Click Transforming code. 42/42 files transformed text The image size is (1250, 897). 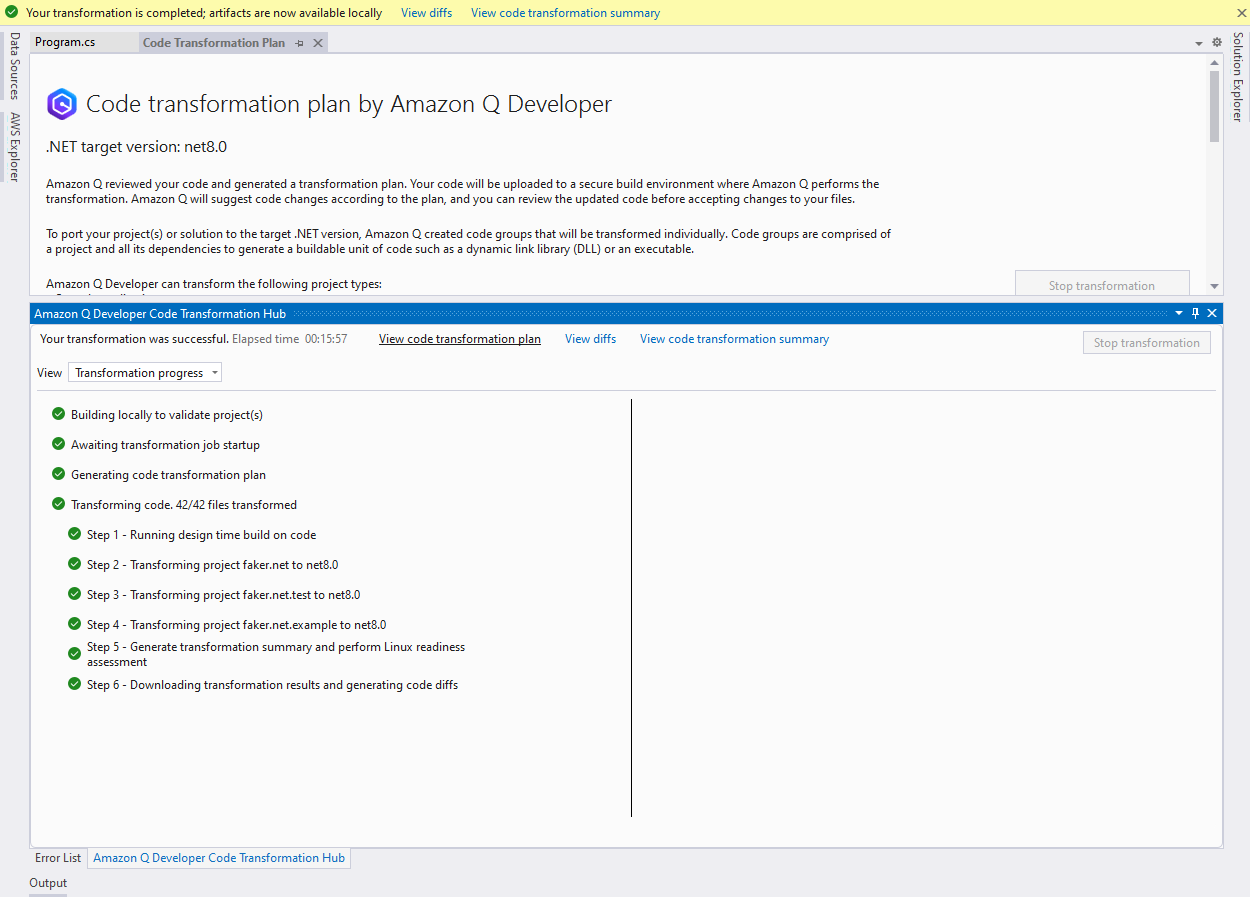(x=184, y=505)
